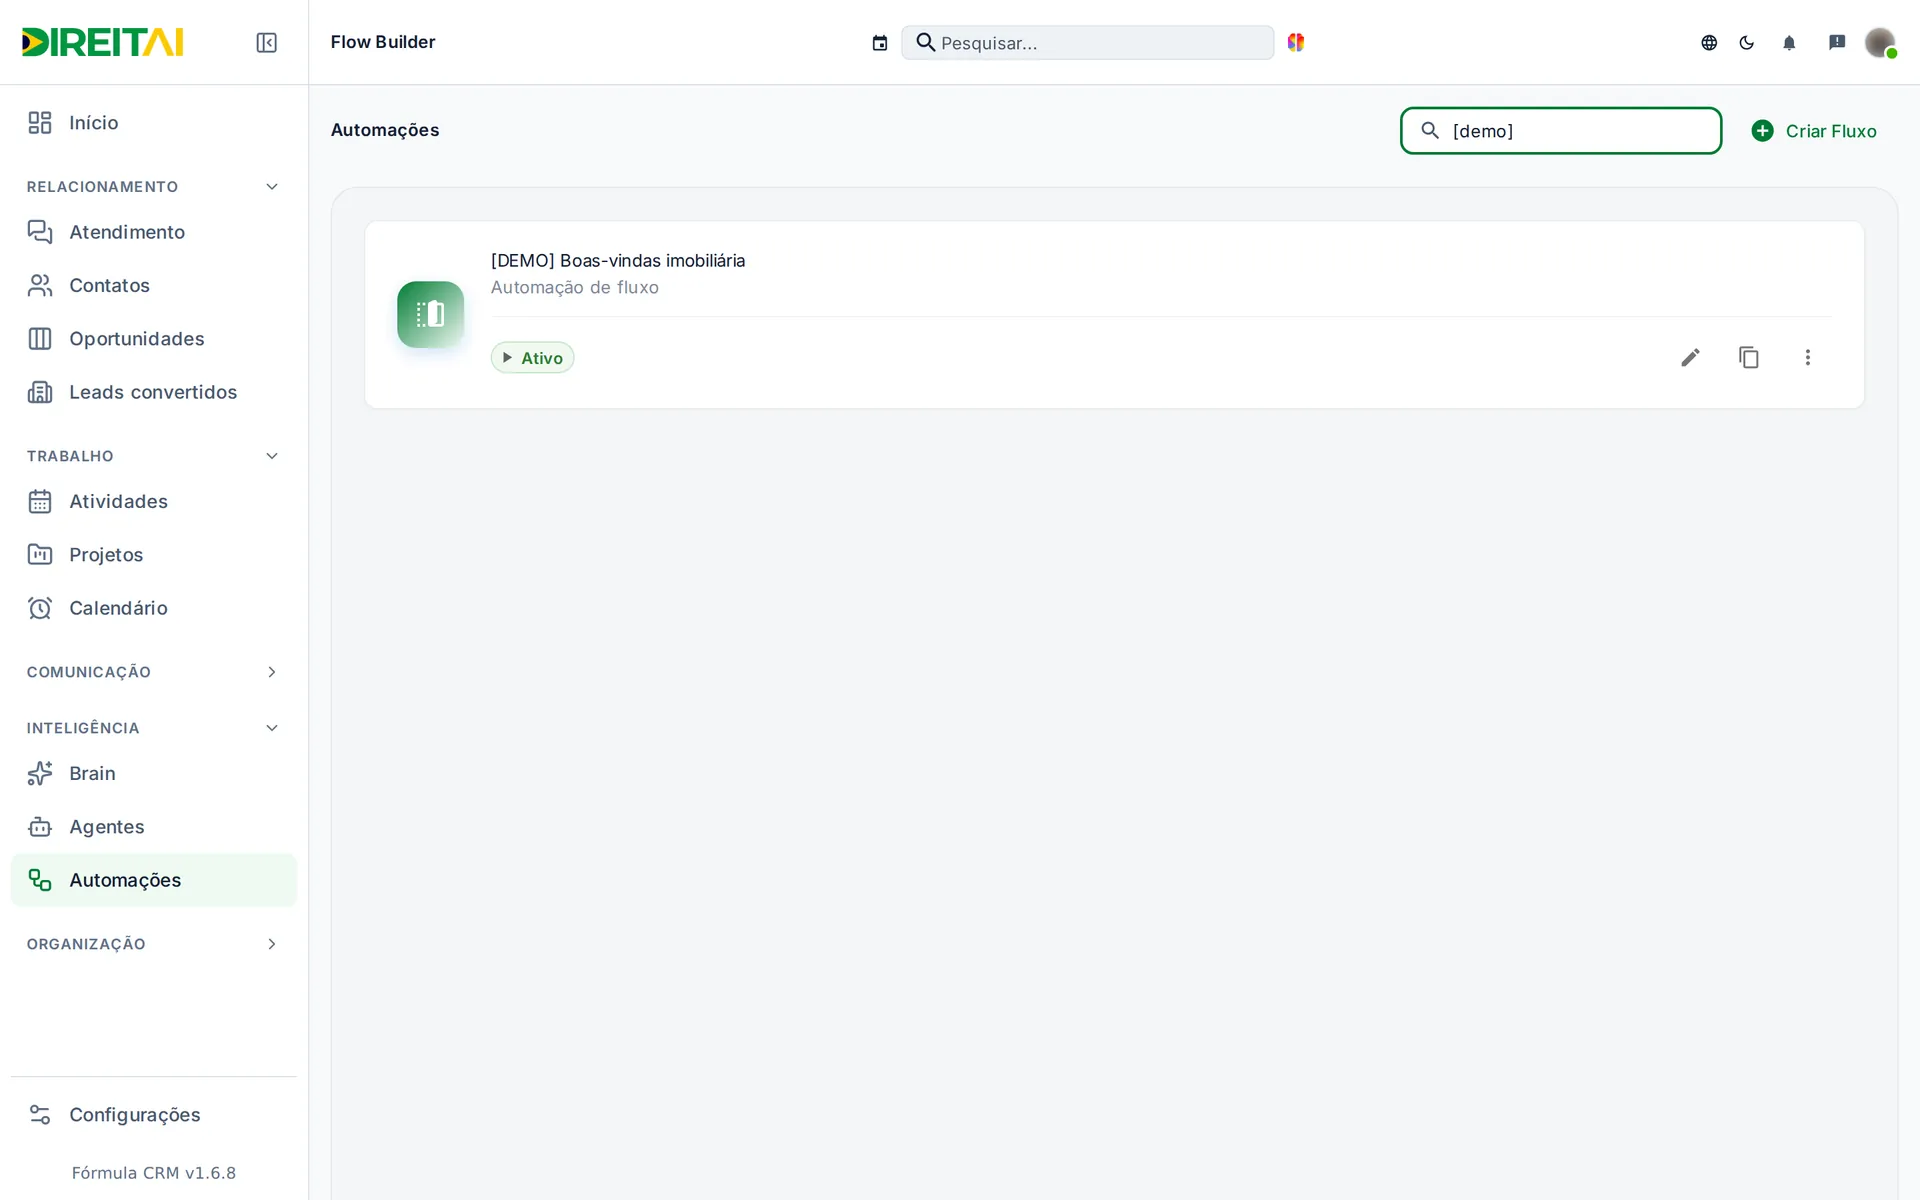
Task: Open Projetos page
Action: pyautogui.click(x=153, y=555)
